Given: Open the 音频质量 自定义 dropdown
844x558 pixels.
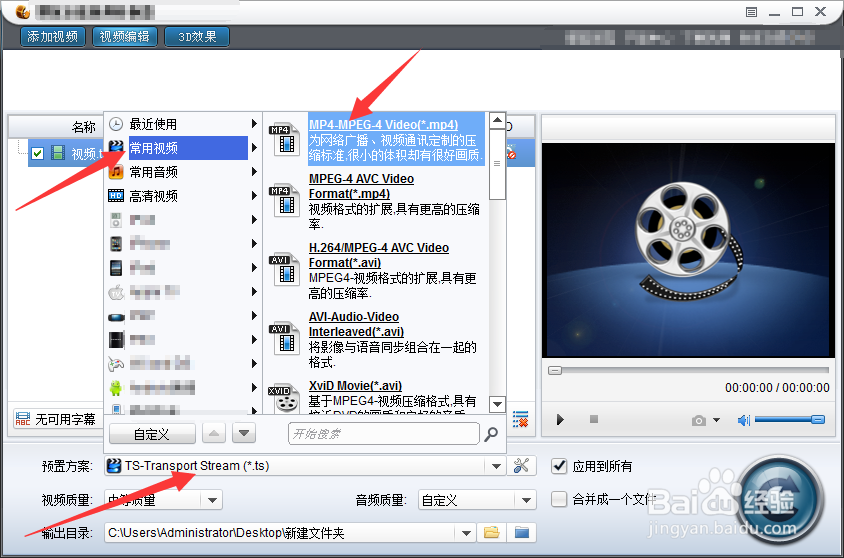Looking at the screenshot, I should coord(525,500).
